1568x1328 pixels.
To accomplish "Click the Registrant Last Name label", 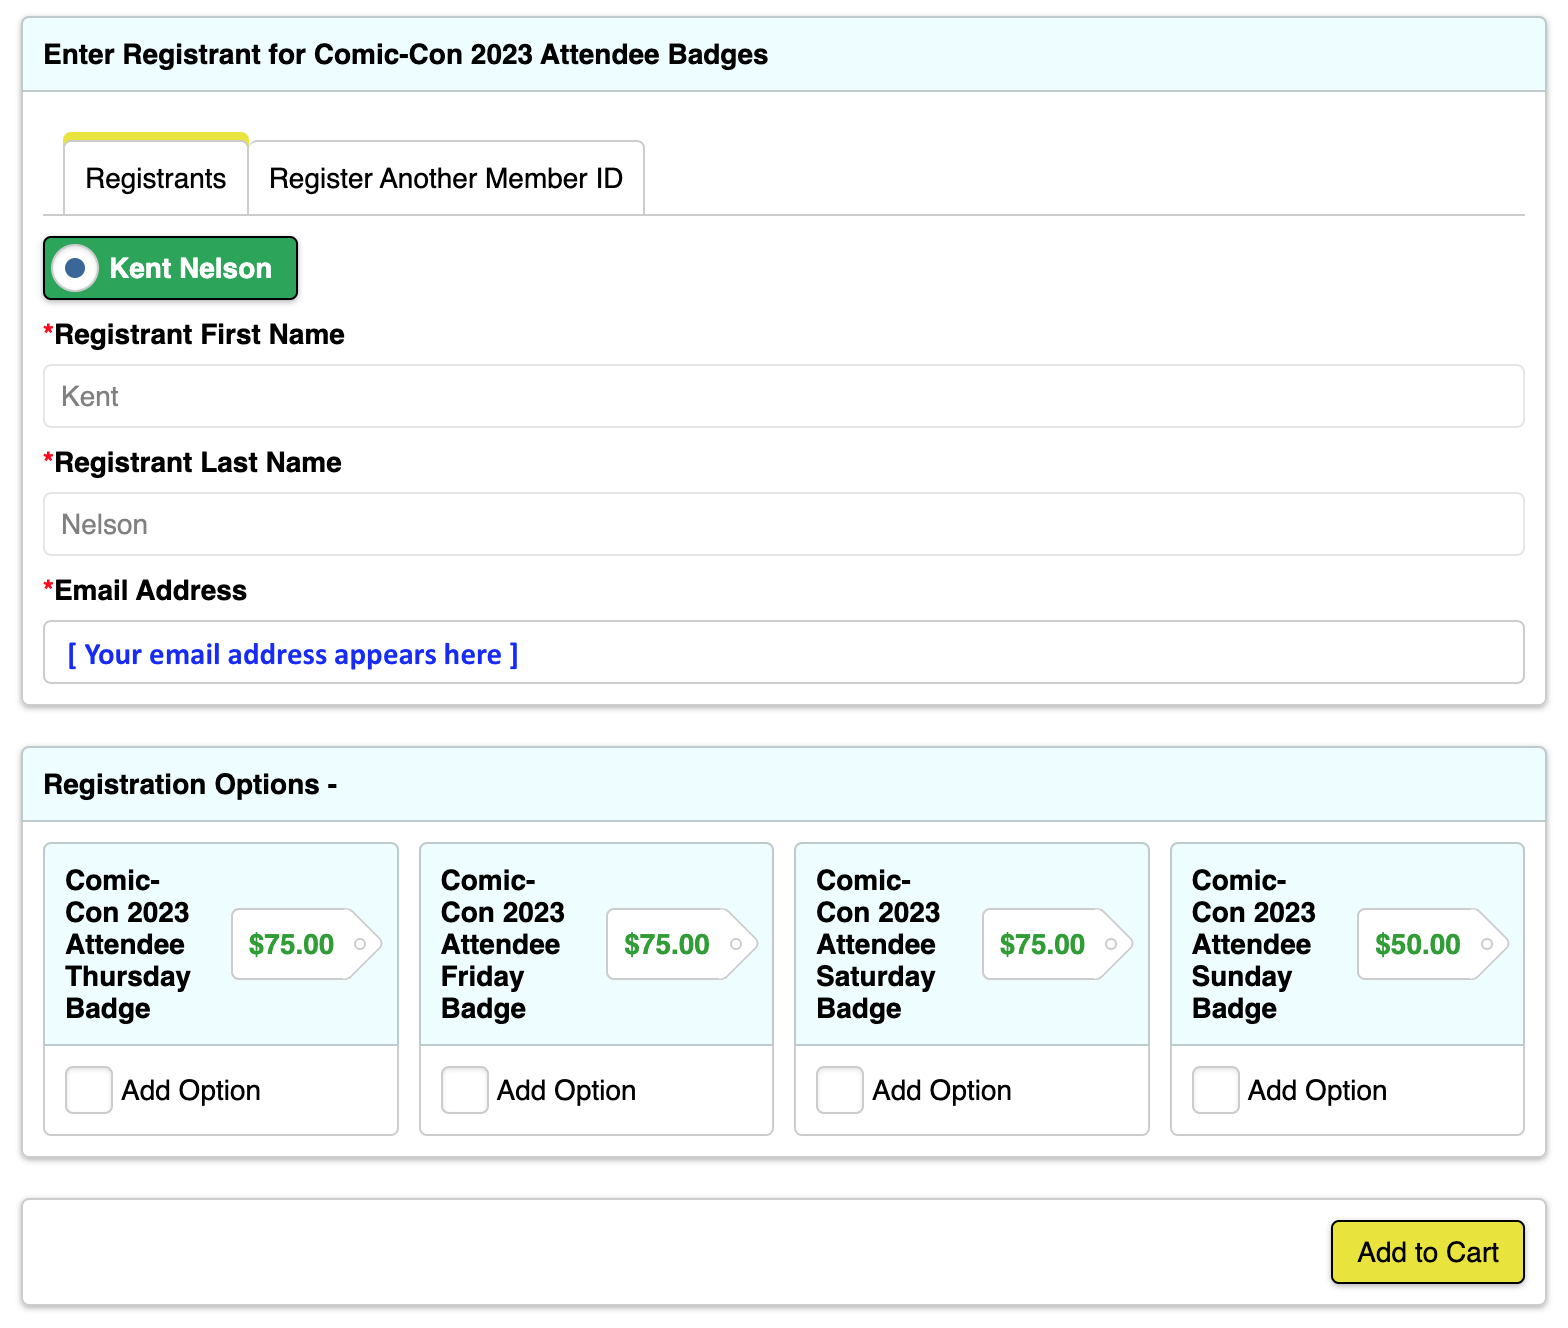I will tap(193, 462).
